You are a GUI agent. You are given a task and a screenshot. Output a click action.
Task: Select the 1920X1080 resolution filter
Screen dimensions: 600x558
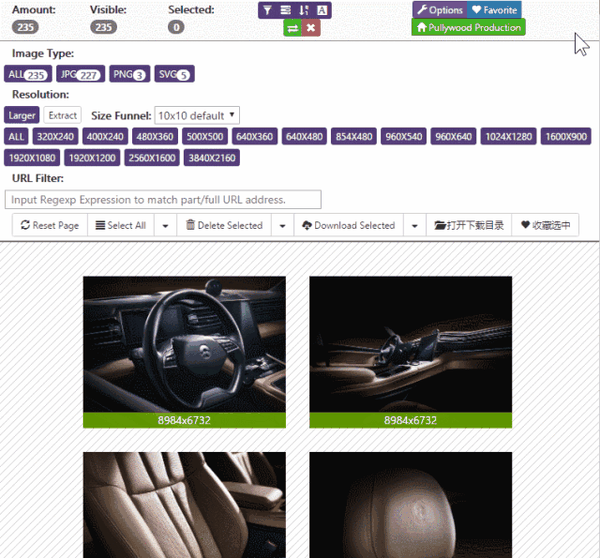point(32,158)
